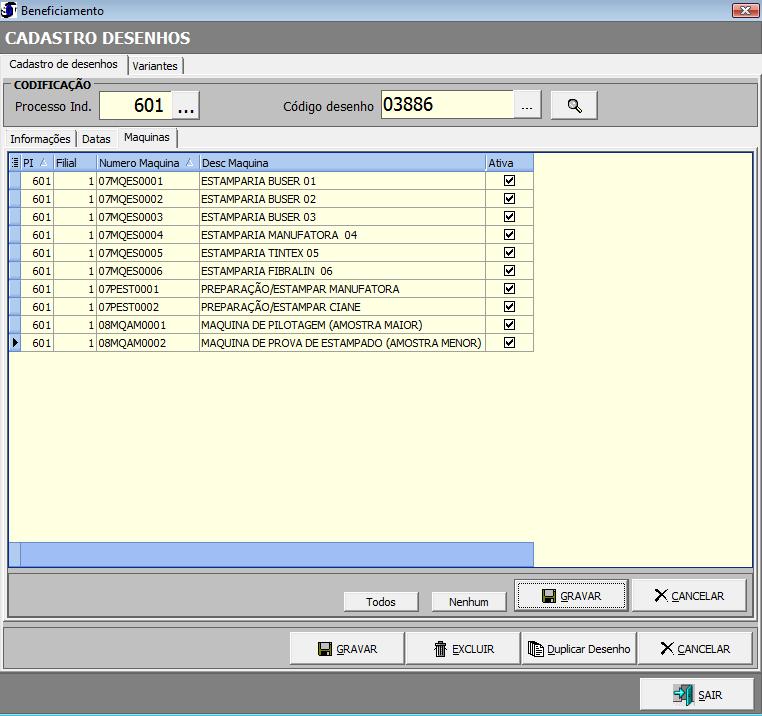Switch to the Variantes tab
Viewport: 762px width, 716px height.
[155, 66]
